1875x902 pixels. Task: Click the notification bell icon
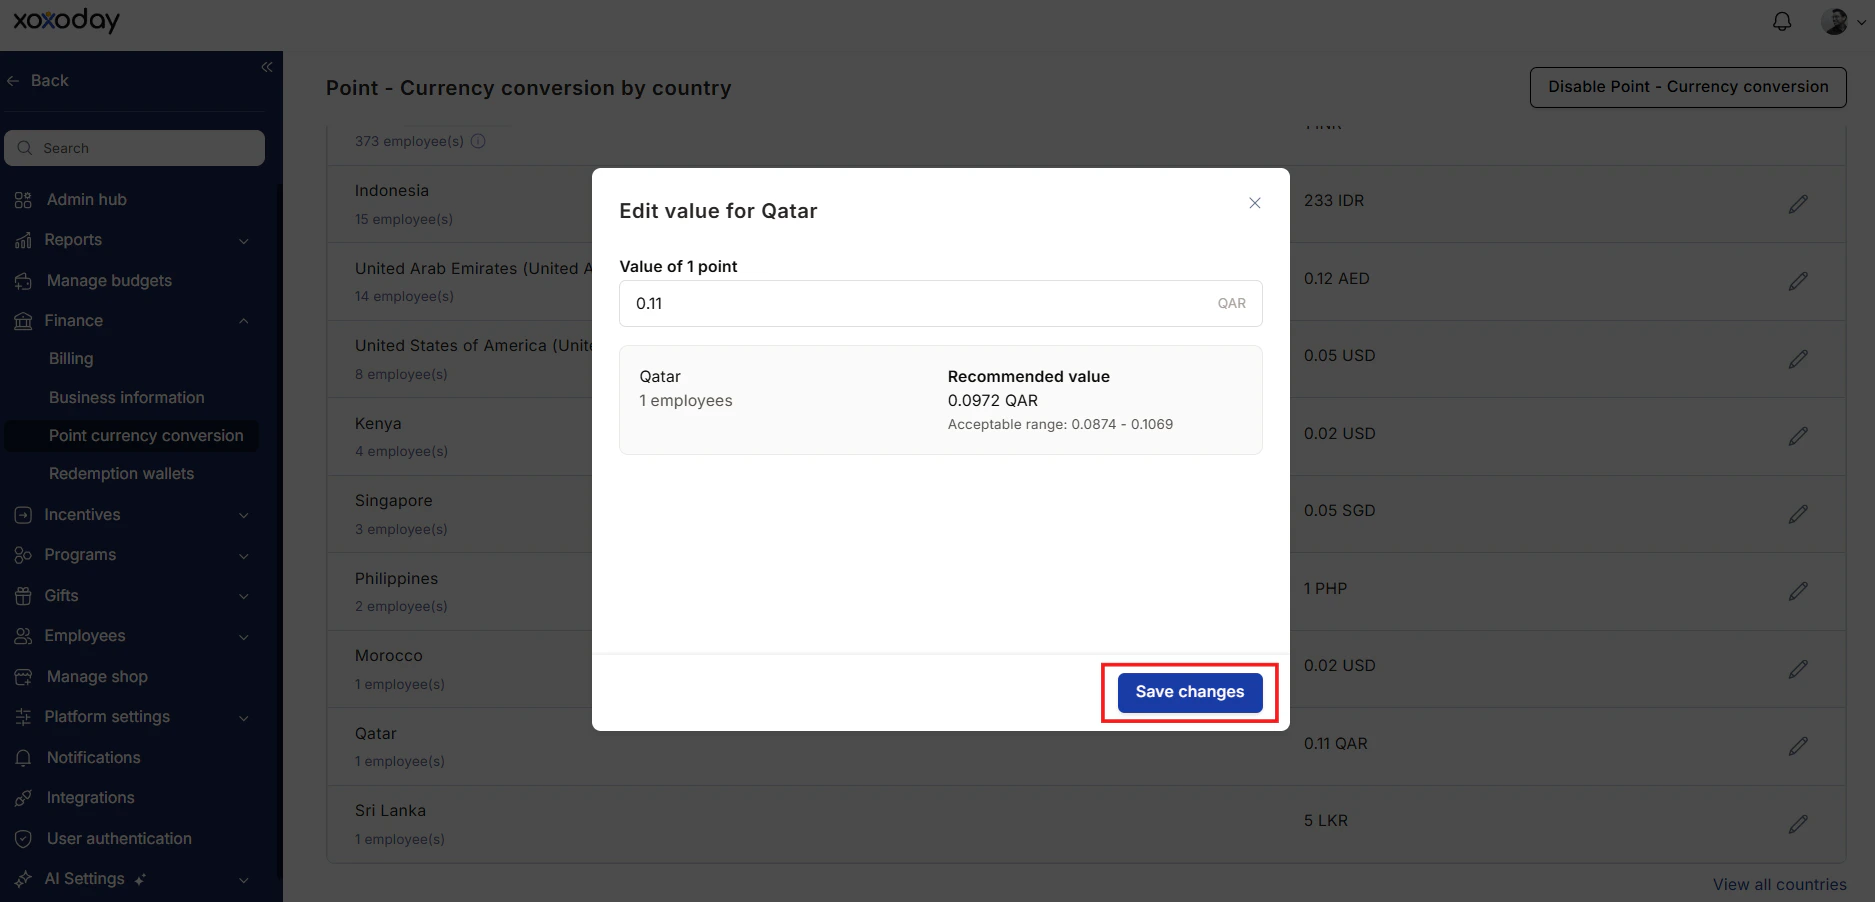pyautogui.click(x=1782, y=21)
